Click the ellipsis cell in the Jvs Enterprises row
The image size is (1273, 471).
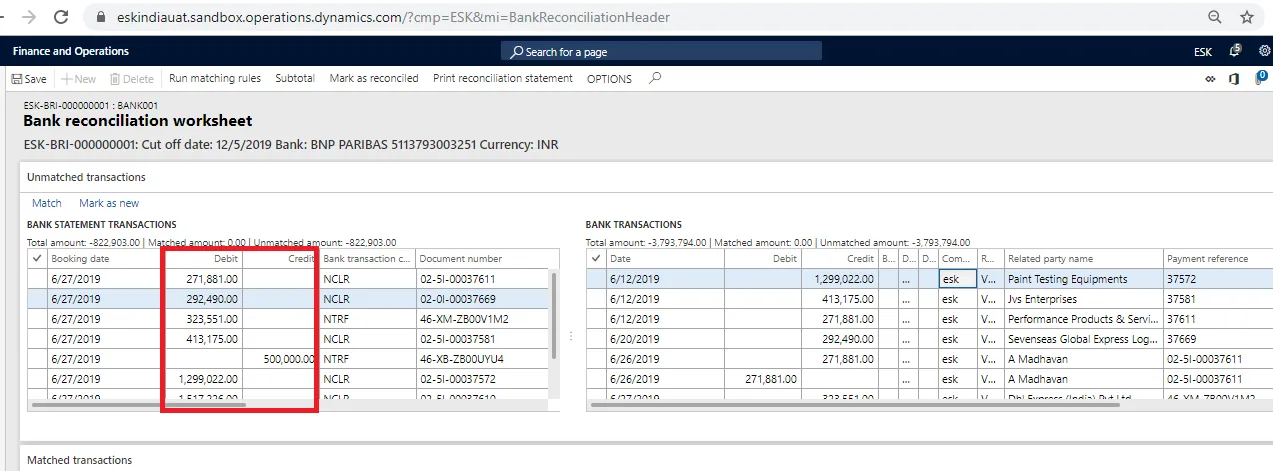907,299
